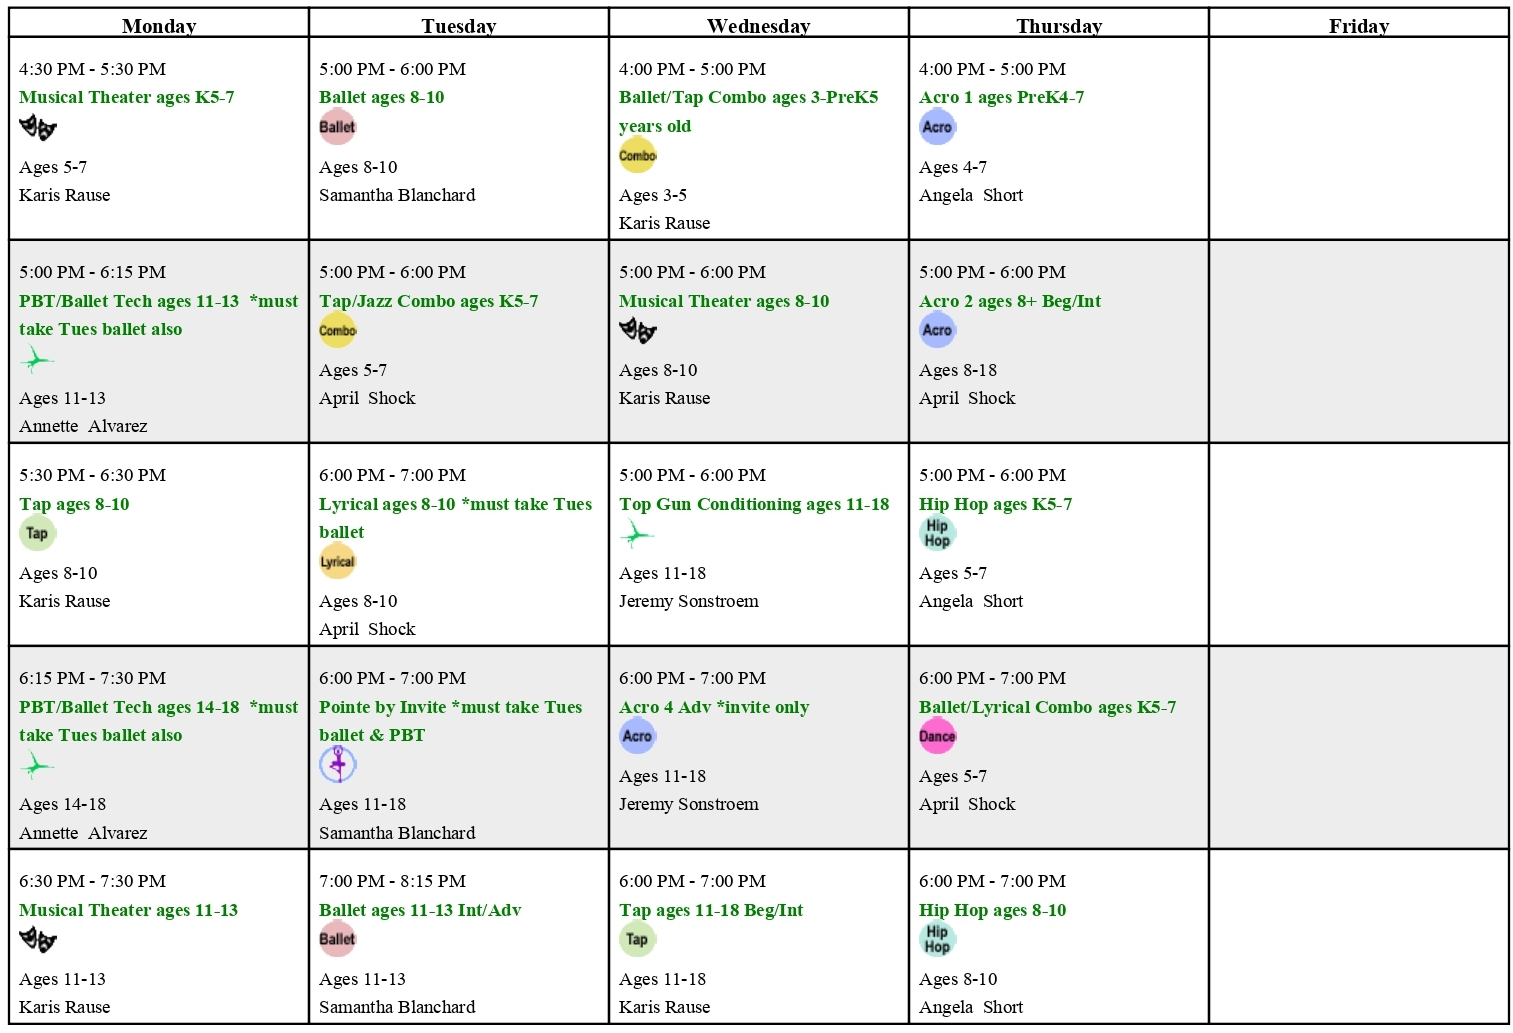Open the Acro 2 ages 8+ Beg/Int link
Image resolution: width=1513 pixels, height=1033 pixels.
(x=1010, y=301)
